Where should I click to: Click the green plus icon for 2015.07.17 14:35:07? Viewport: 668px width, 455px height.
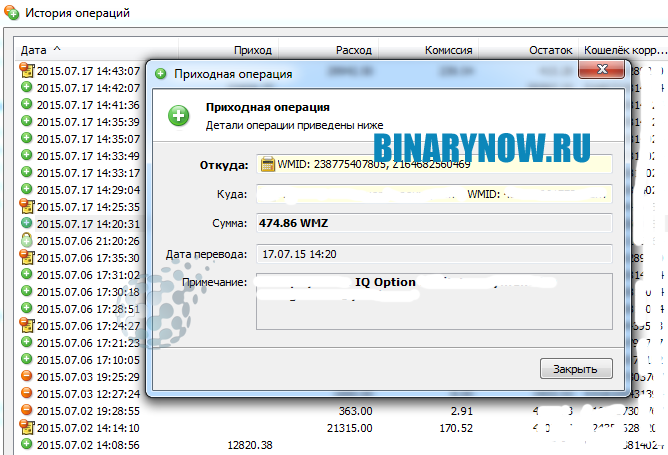26,138
